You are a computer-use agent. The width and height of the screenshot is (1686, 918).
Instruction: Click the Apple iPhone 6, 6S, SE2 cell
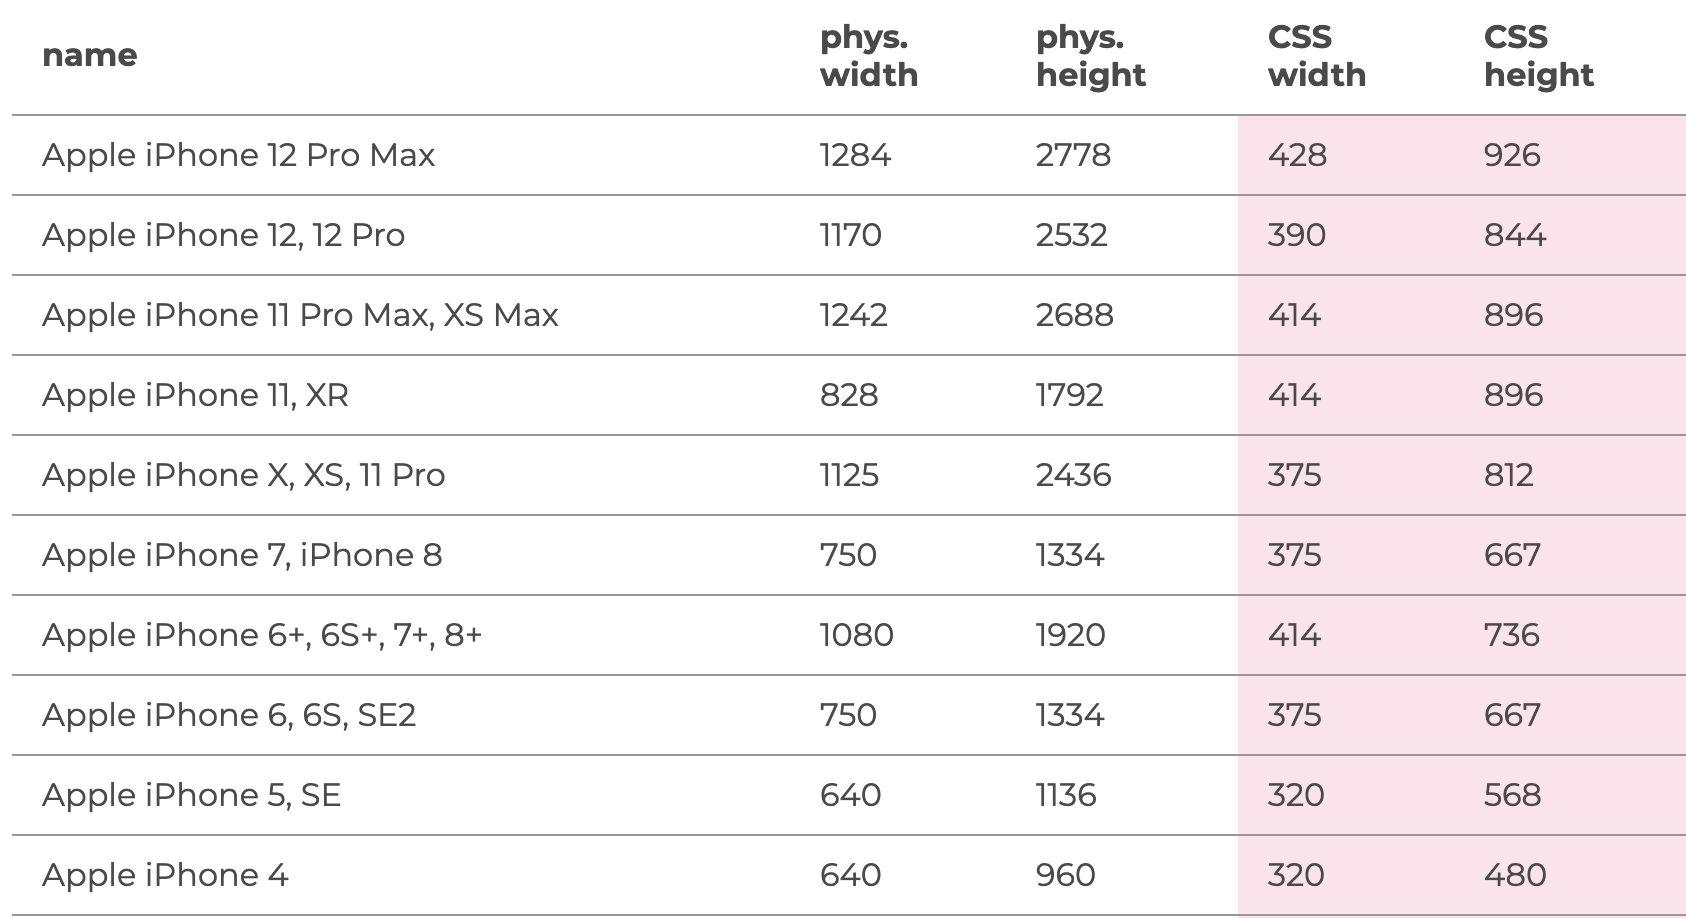[229, 715]
